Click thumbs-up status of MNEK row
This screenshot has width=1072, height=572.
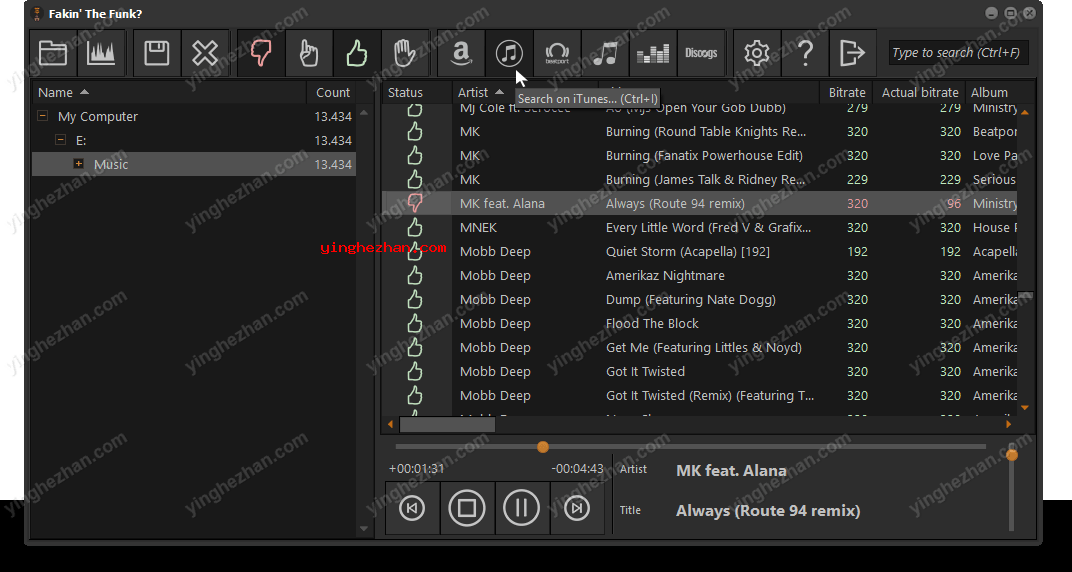coord(414,228)
